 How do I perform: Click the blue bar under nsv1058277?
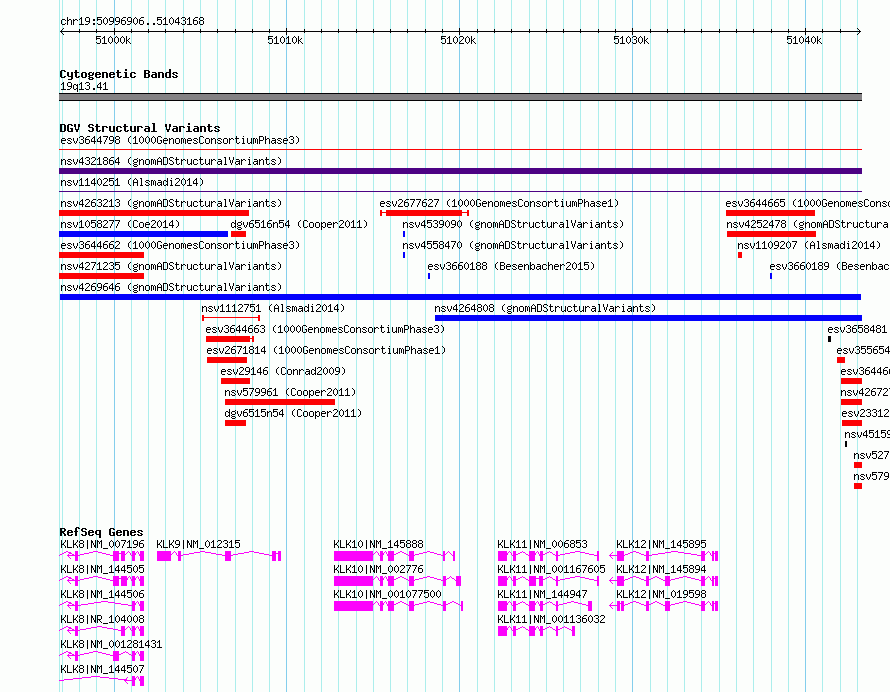144,234
